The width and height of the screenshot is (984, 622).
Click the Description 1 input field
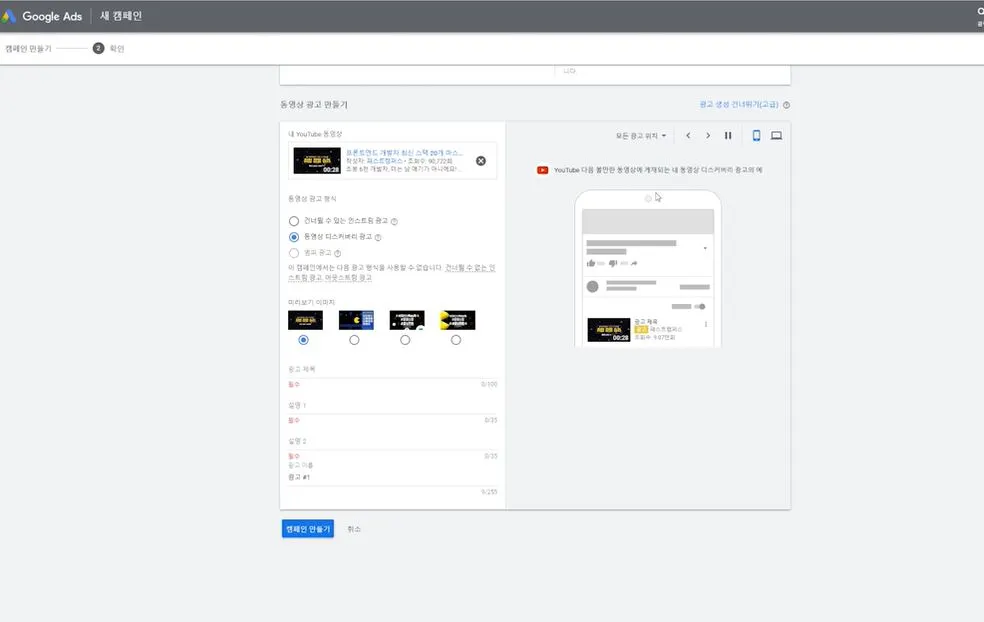(x=392, y=407)
